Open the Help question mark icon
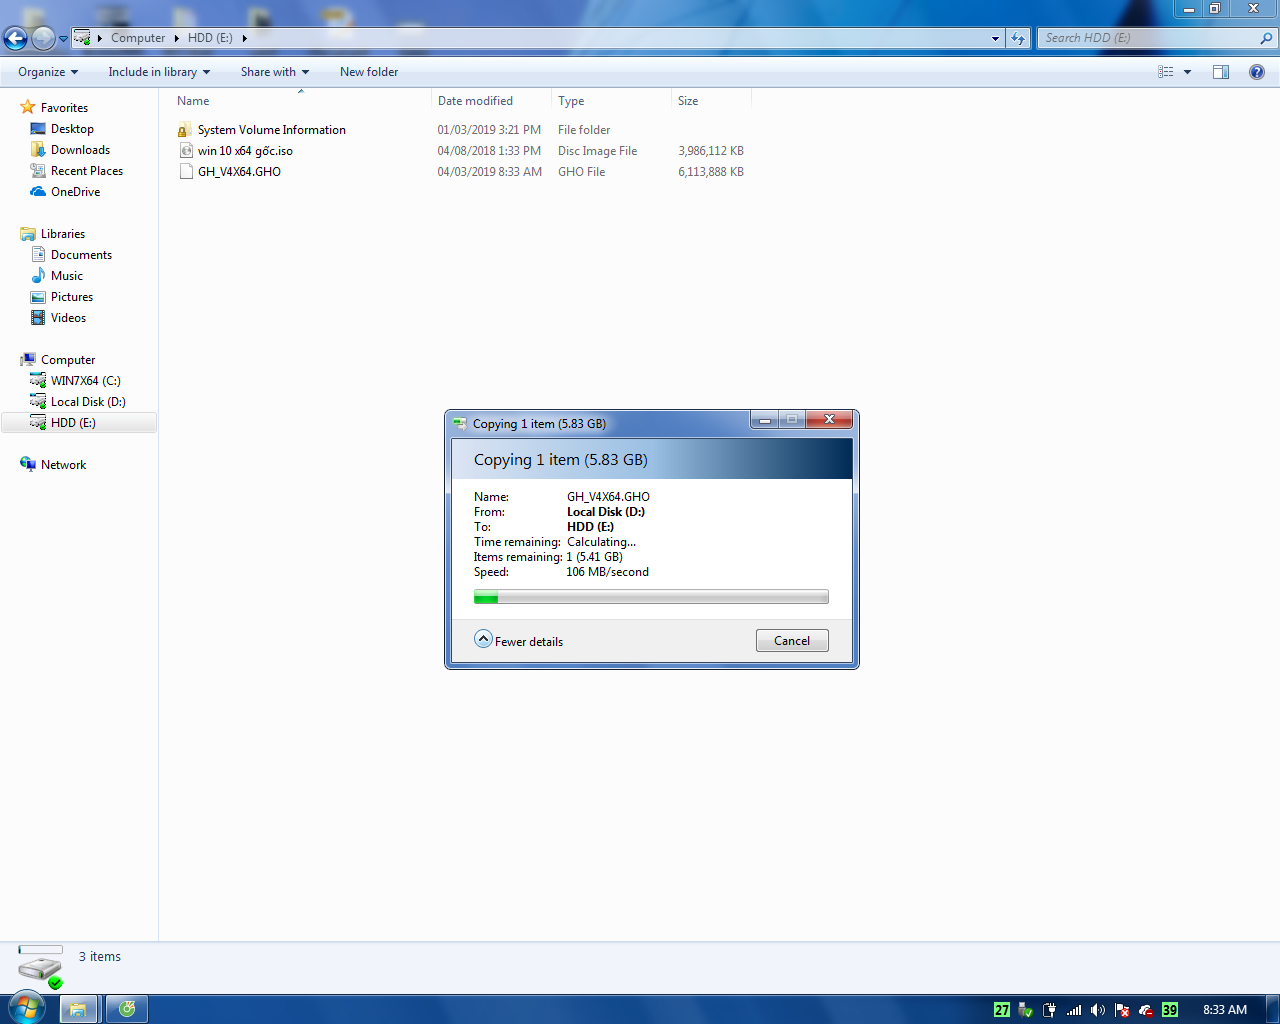 coord(1256,72)
